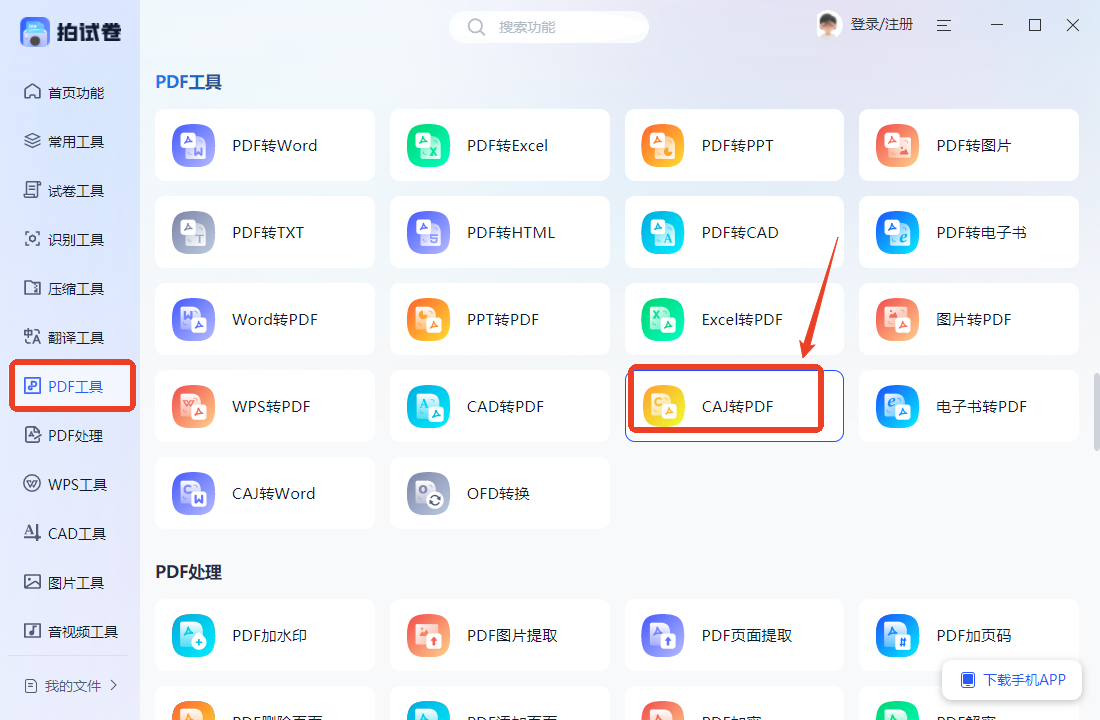Select the PDF加页码 tool
The width and height of the screenshot is (1100, 720).
click(x=967, y=635)
